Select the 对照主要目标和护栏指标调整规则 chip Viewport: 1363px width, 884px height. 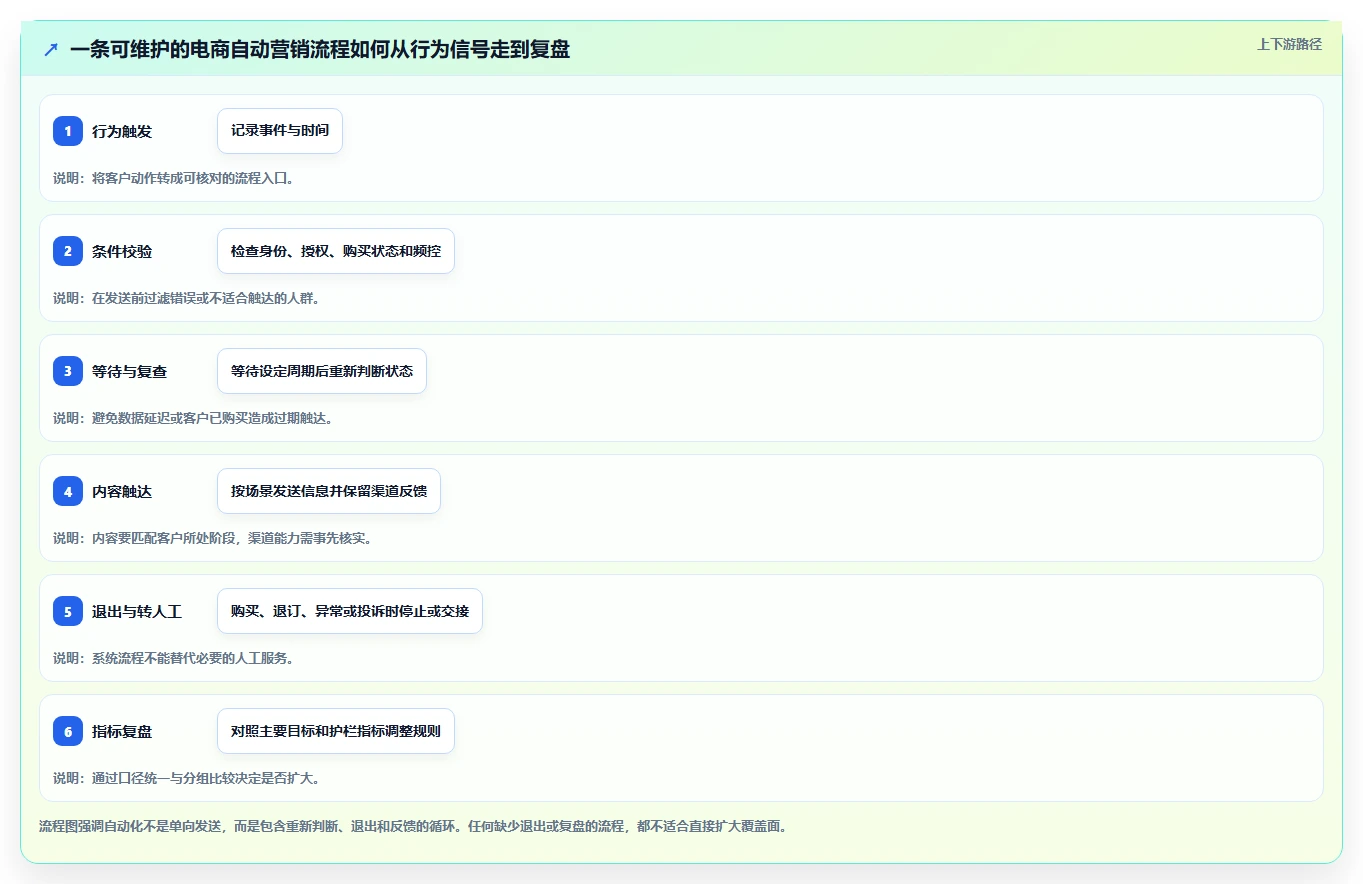[x=336, y=731]
